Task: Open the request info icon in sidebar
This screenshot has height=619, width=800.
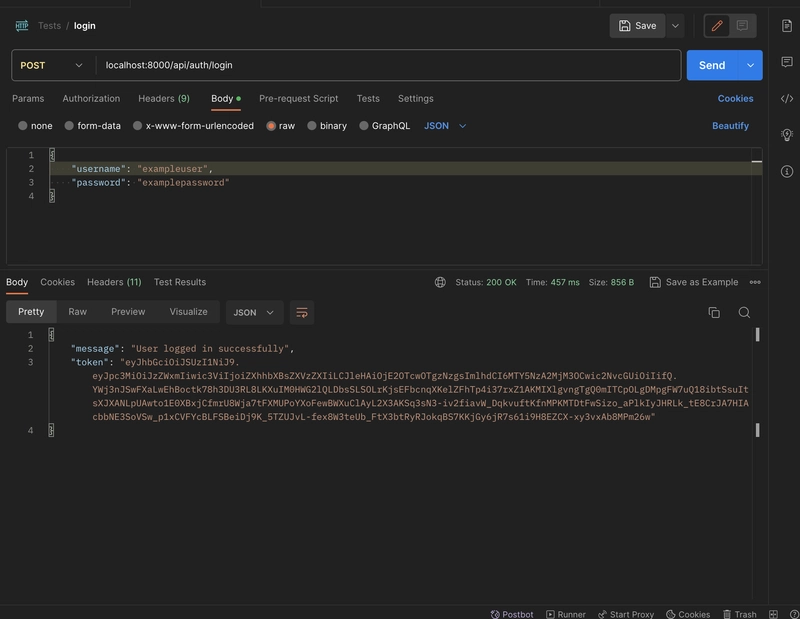Action: pyautogui.click(x=787, y=171)
